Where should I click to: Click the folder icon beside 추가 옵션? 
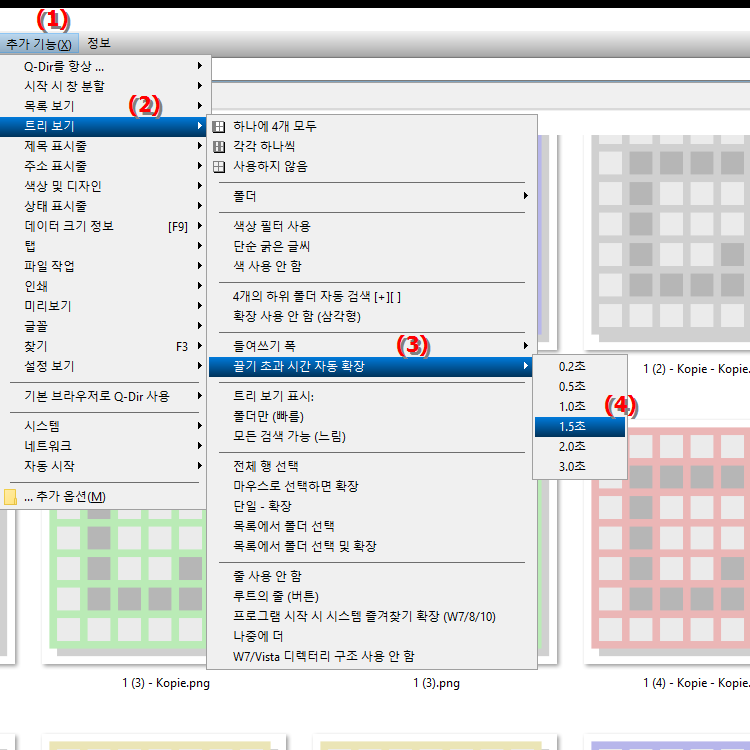tap(11, 497)
